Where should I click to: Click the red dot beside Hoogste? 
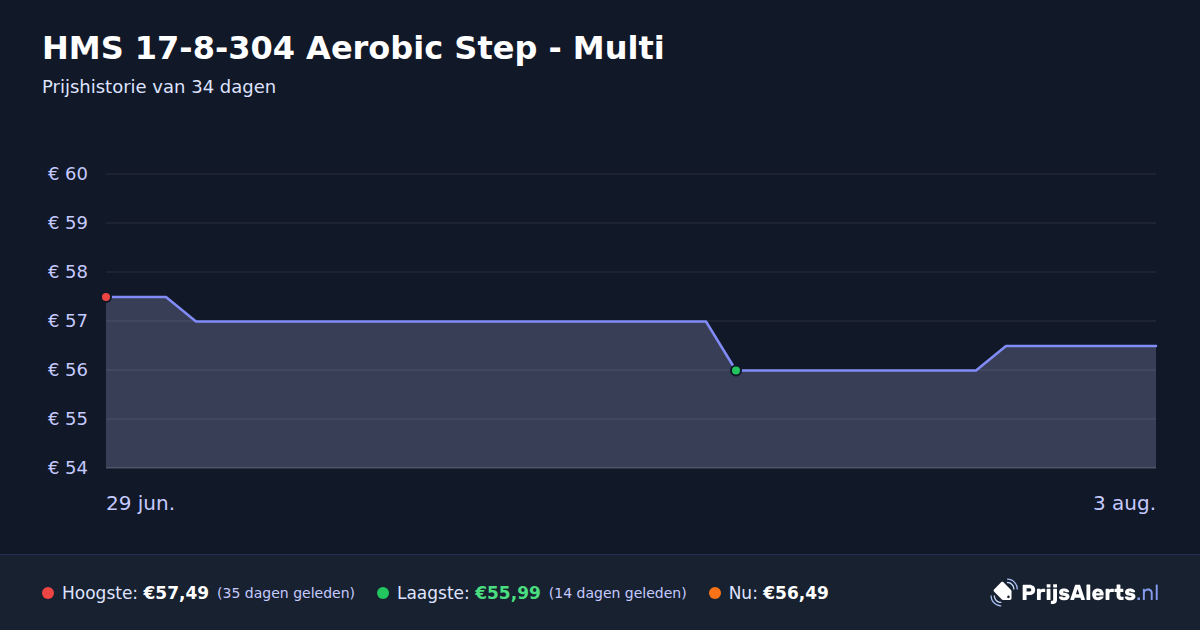click(x=48, y=593)
